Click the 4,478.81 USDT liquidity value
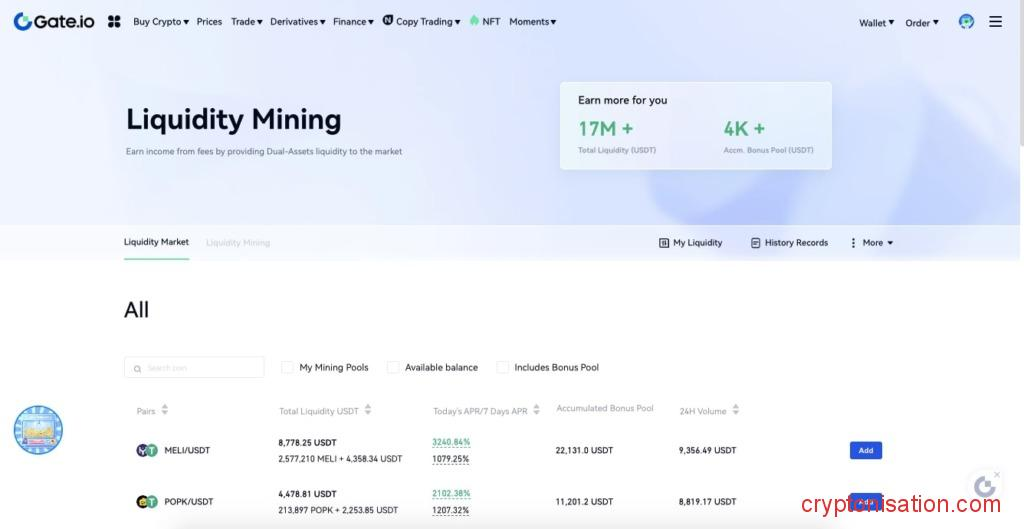The height and width of the screenshot is (529, 1024). point(307,494)
